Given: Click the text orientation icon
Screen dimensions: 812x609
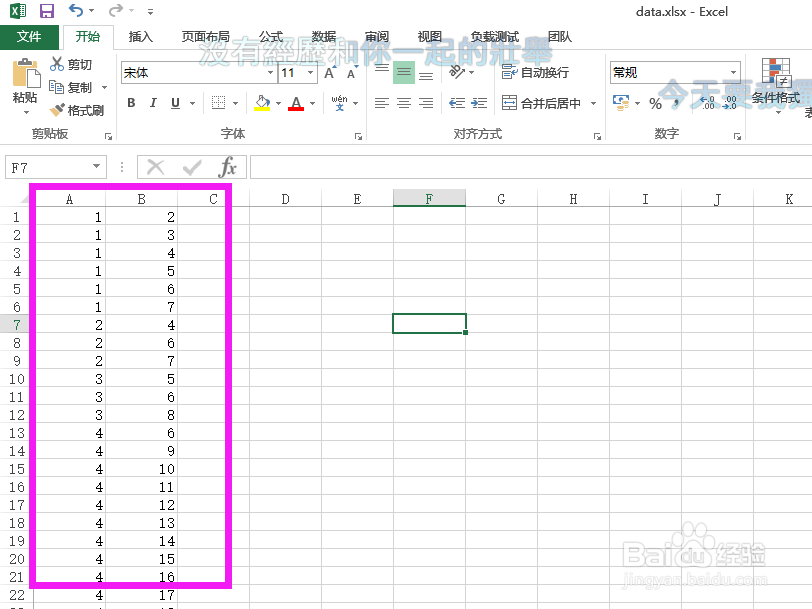Looking at the screenshot, I should click(457, 71).
